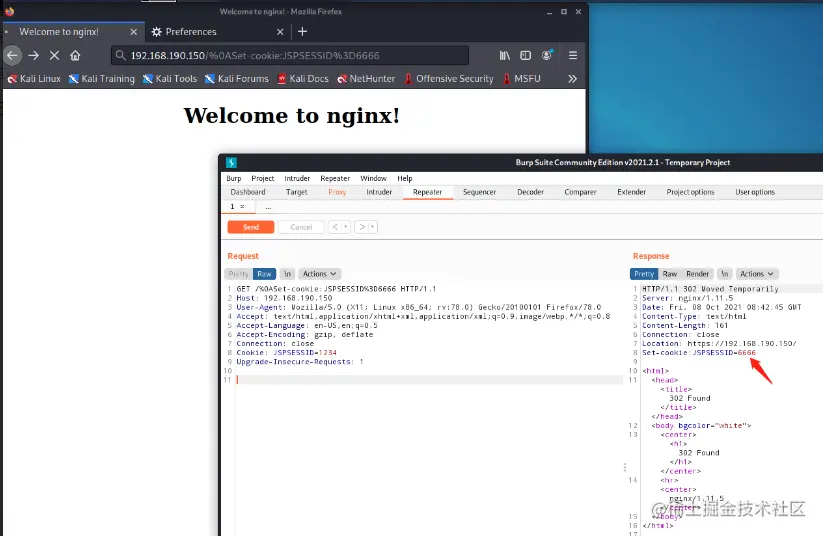Select Raw view in Response pane
The width and height of the screenshot is (823, 536).
coord(670,274)
